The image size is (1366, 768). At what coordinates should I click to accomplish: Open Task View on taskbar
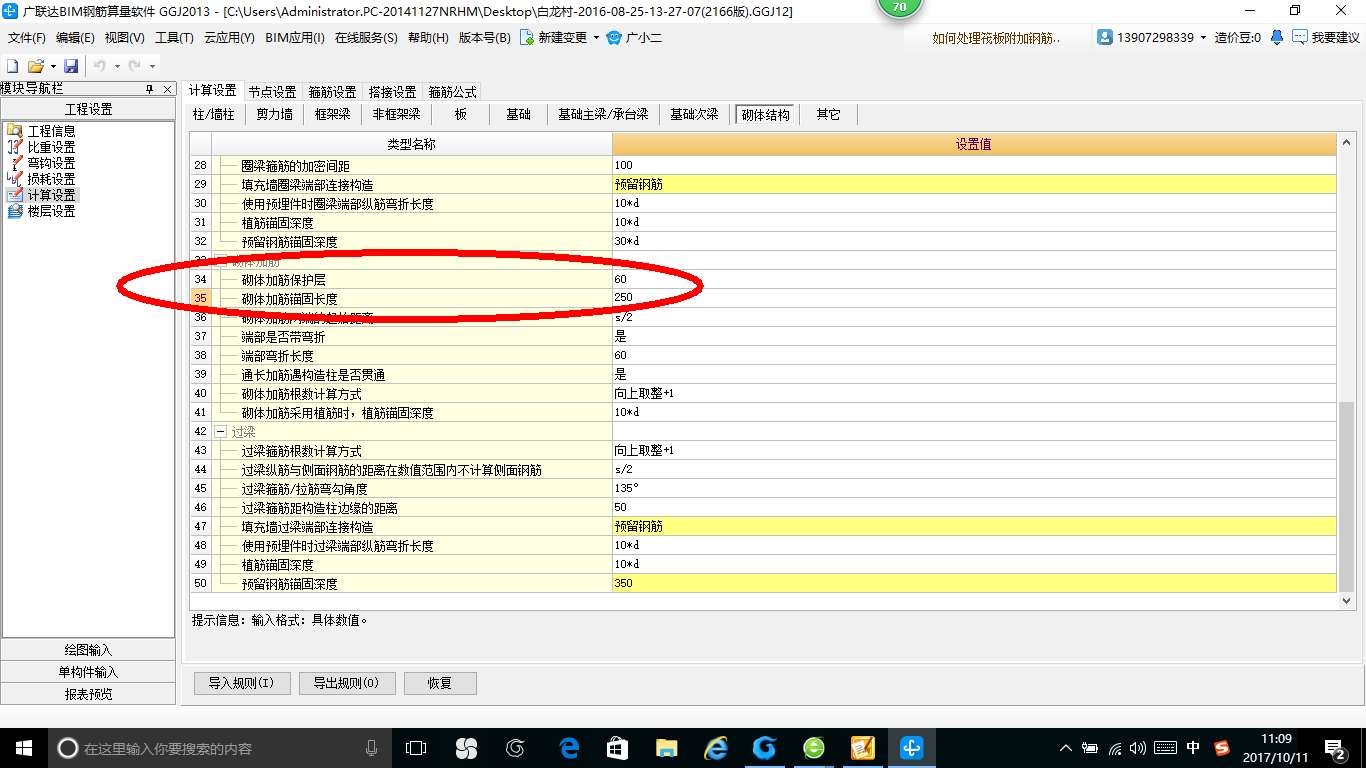[416, 747]
